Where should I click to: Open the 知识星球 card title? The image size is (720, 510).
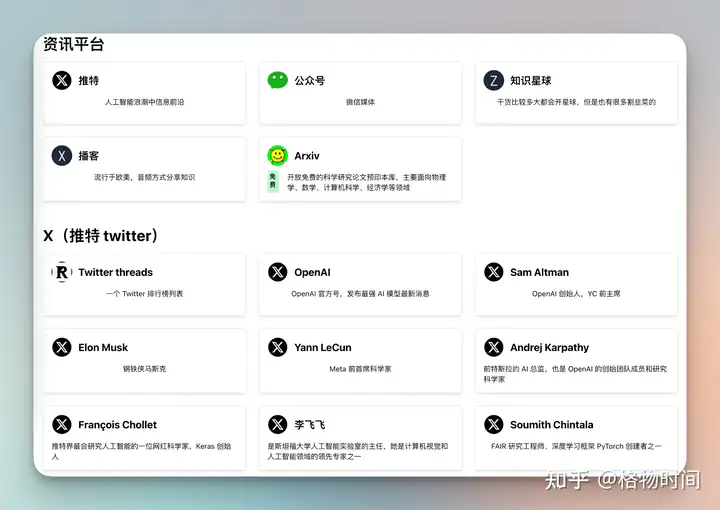530,80
